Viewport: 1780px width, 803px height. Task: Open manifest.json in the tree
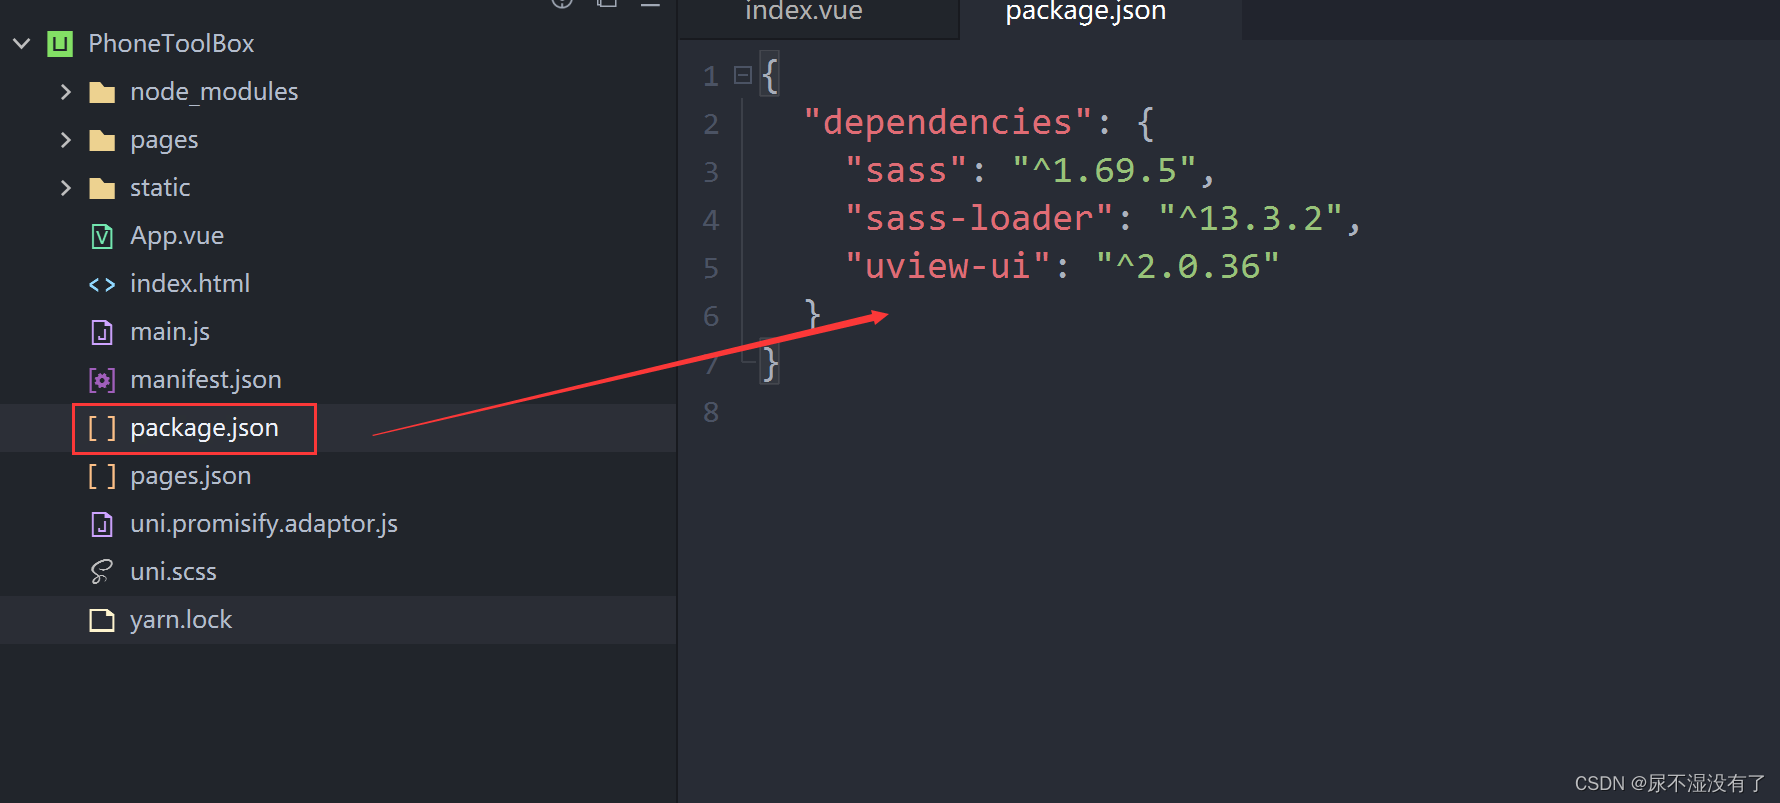pos(206,380)
